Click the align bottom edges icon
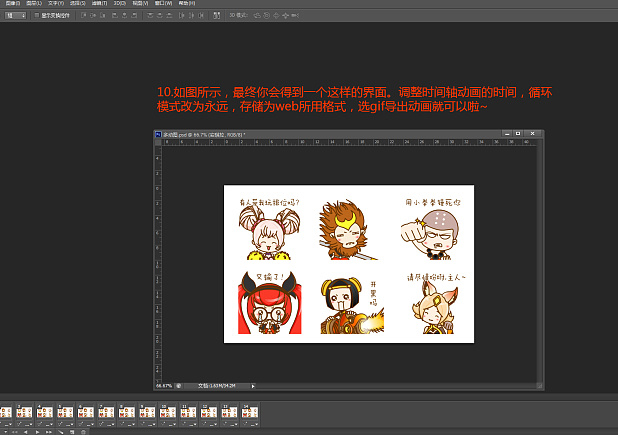This screenshot has width=618, height=435. point(102,15)
